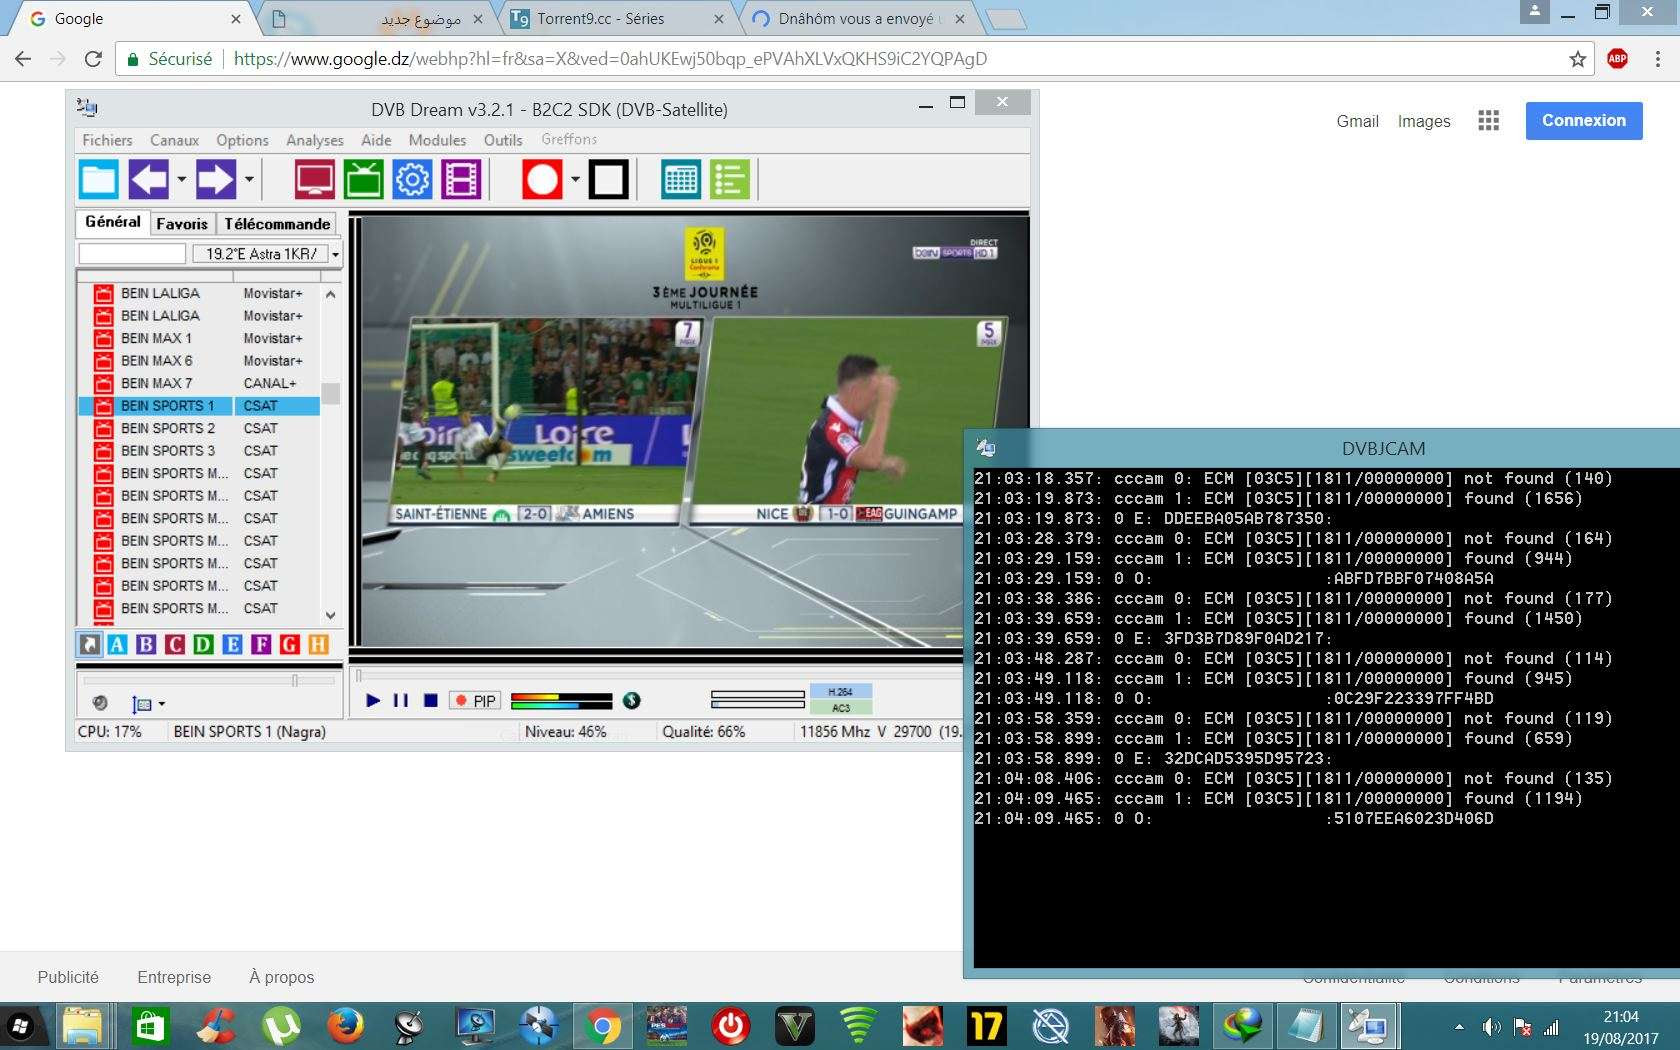Select BEIN MAX 1 channel
Image resolution: width=1680 pixels, height=1050 pixels.
pos(199,338)
